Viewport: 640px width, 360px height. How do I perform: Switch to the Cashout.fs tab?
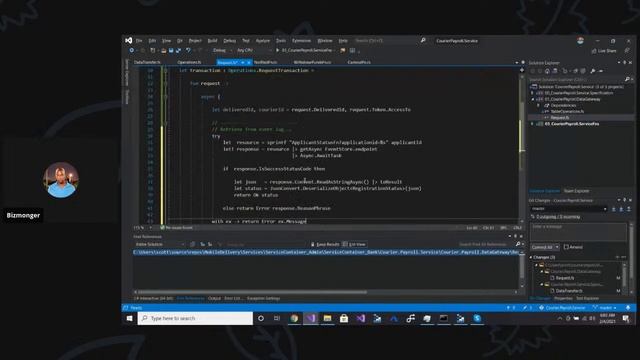point(359,62)
